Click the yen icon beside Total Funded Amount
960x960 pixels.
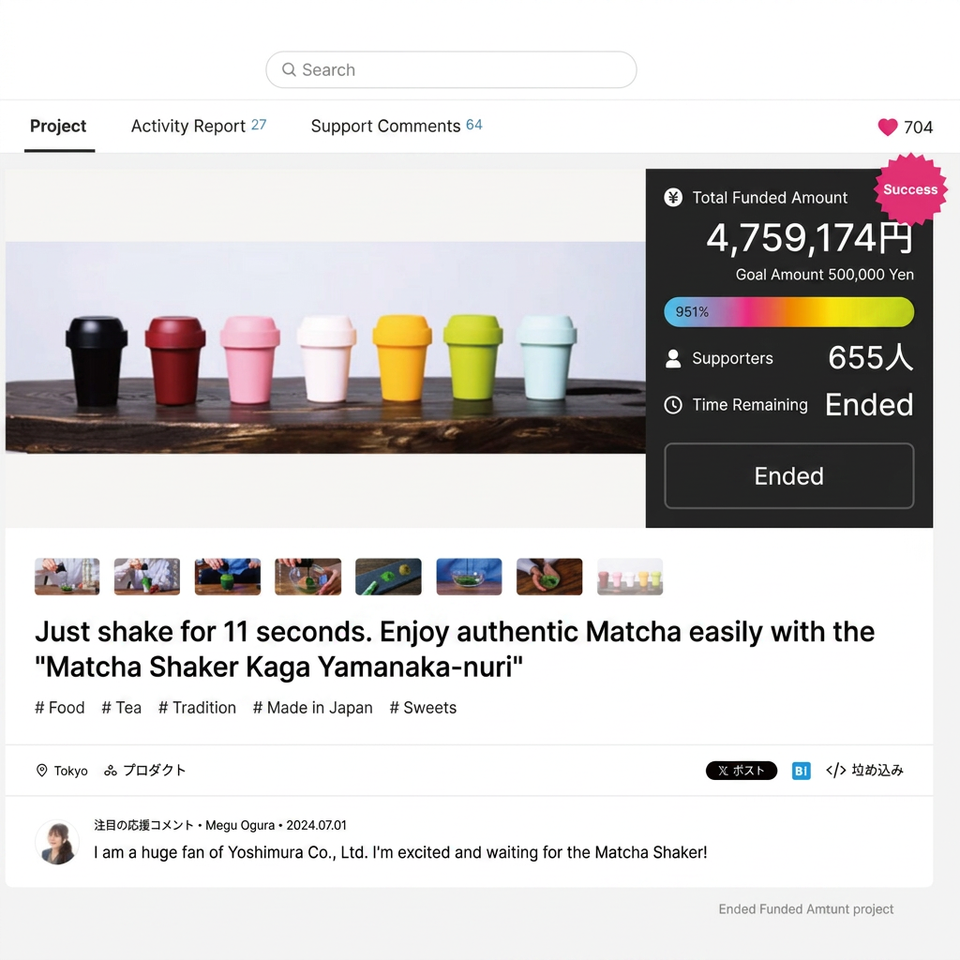pyautogui.click(x=673, y=198)
